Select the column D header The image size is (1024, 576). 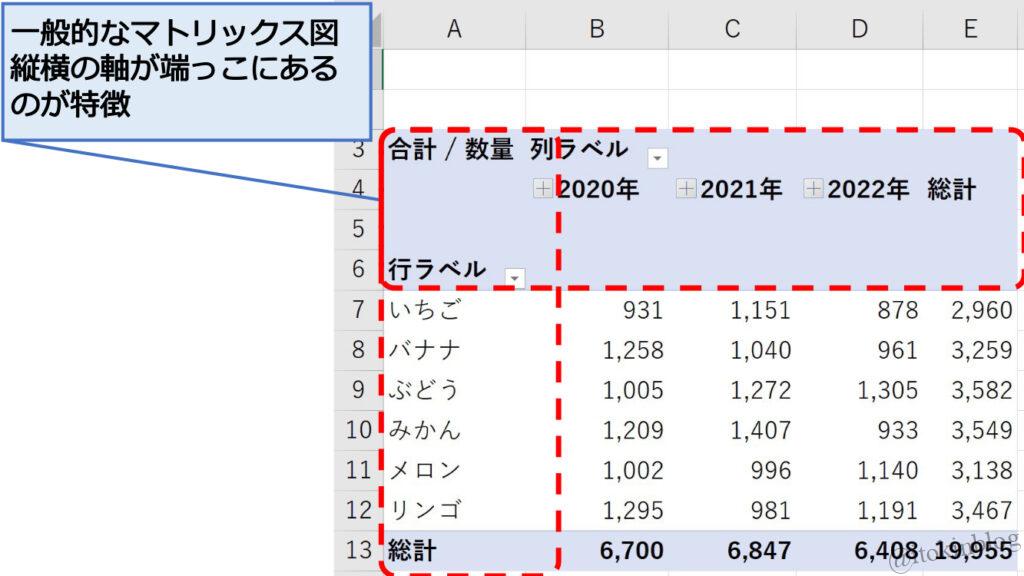859,30
